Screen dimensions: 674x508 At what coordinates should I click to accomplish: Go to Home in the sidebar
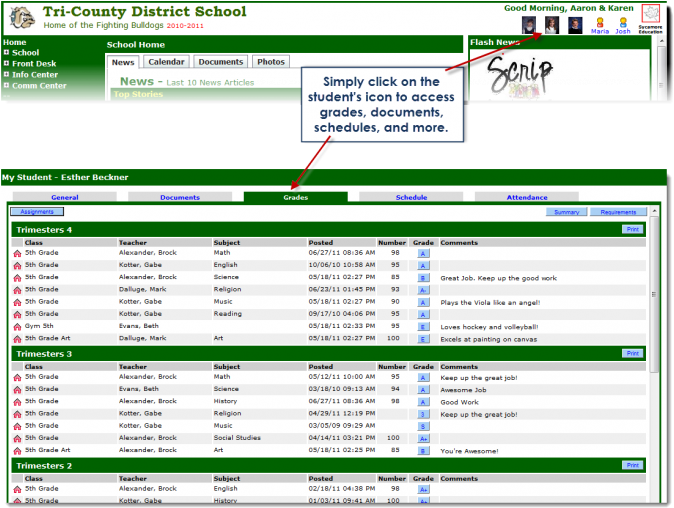click(x=15, y=42)
